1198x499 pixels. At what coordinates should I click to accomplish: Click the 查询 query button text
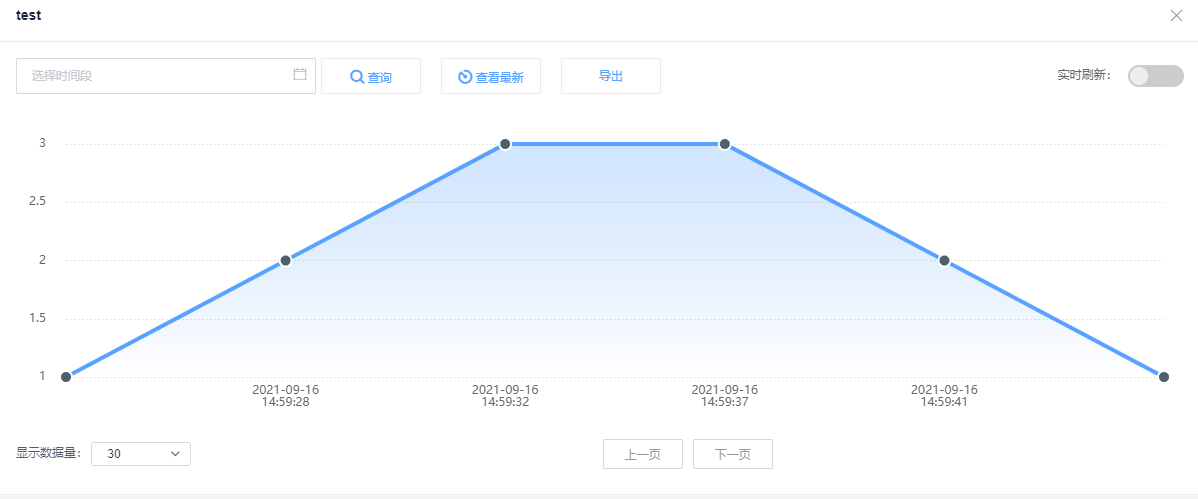[x=380, y=77]
